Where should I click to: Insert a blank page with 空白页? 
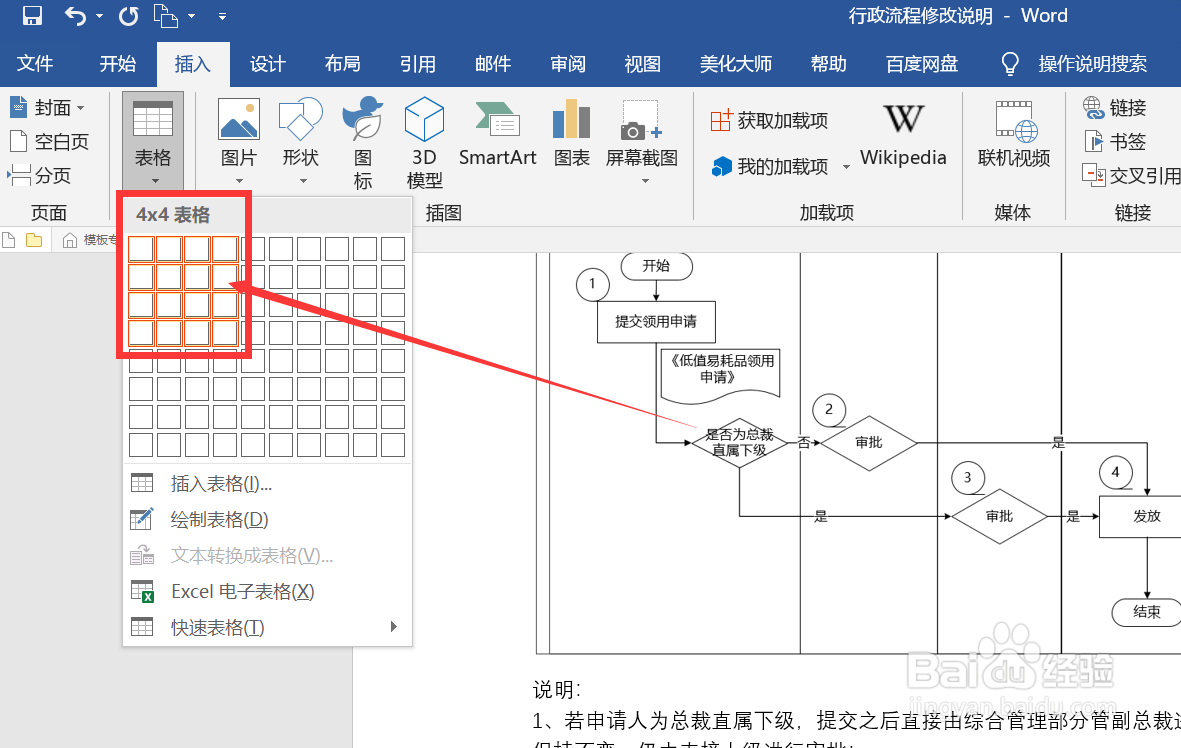pyautogui.click(x=51, y=141)
